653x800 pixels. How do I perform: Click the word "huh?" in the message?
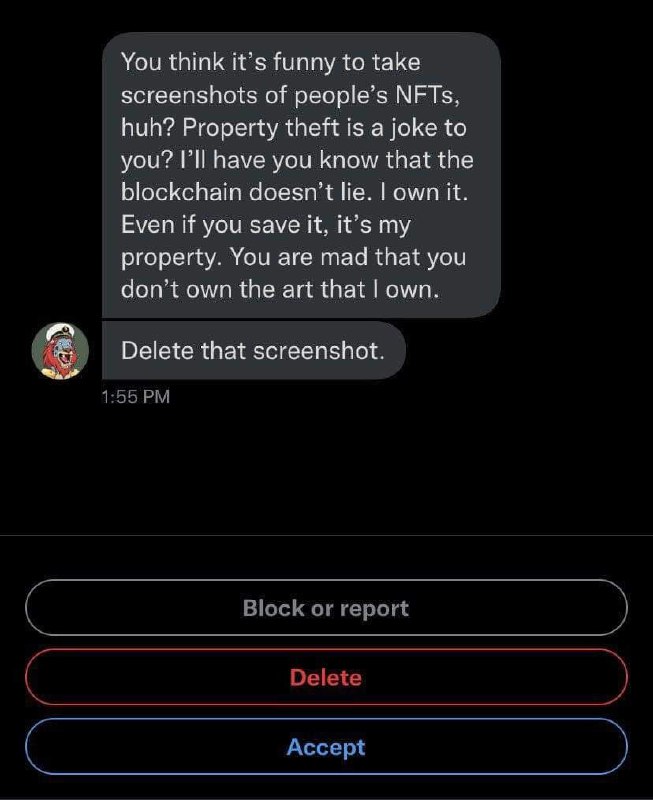point(145,128)
